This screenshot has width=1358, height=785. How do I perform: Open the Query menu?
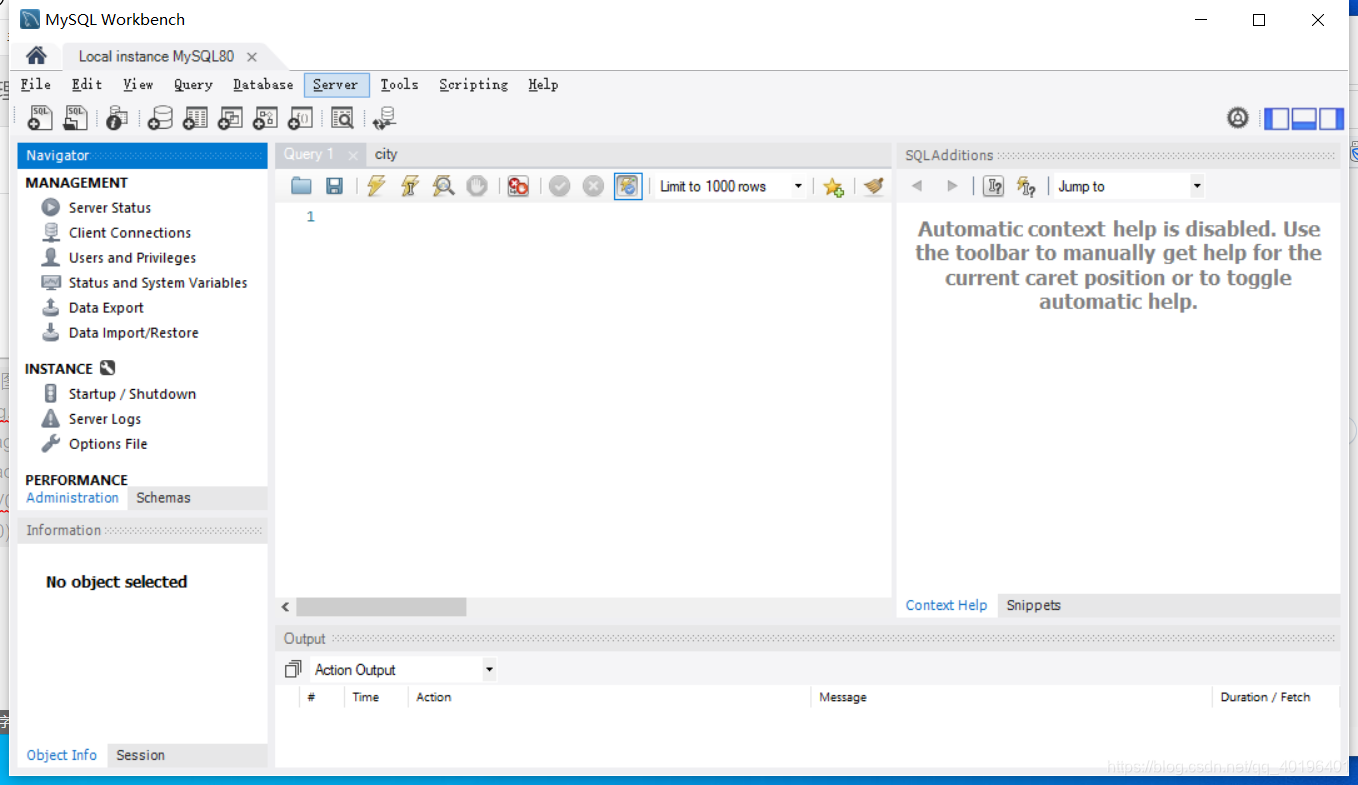193,85
